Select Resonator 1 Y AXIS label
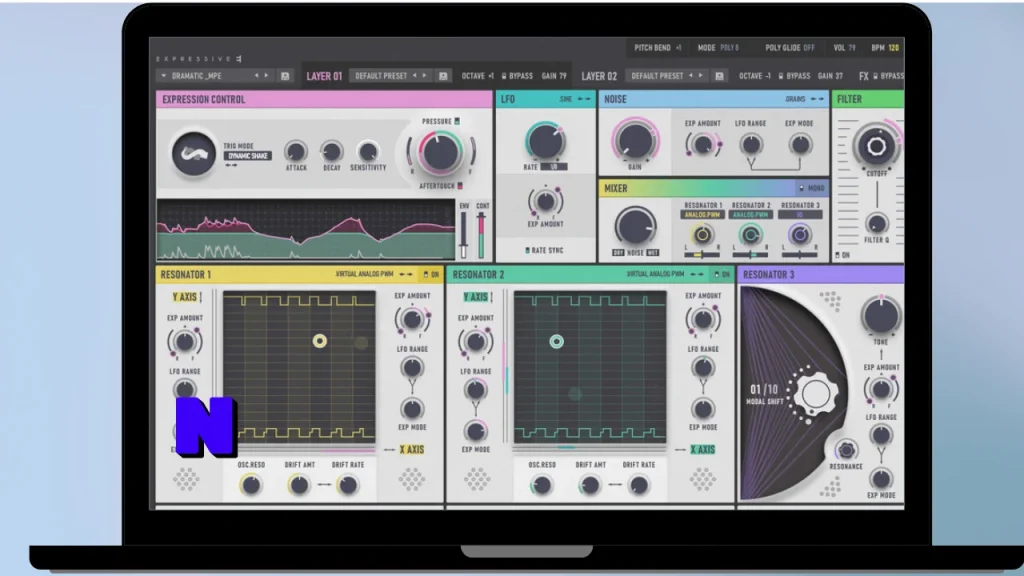Viewport: 1024px width, 576px height. [x=184, y=297]
